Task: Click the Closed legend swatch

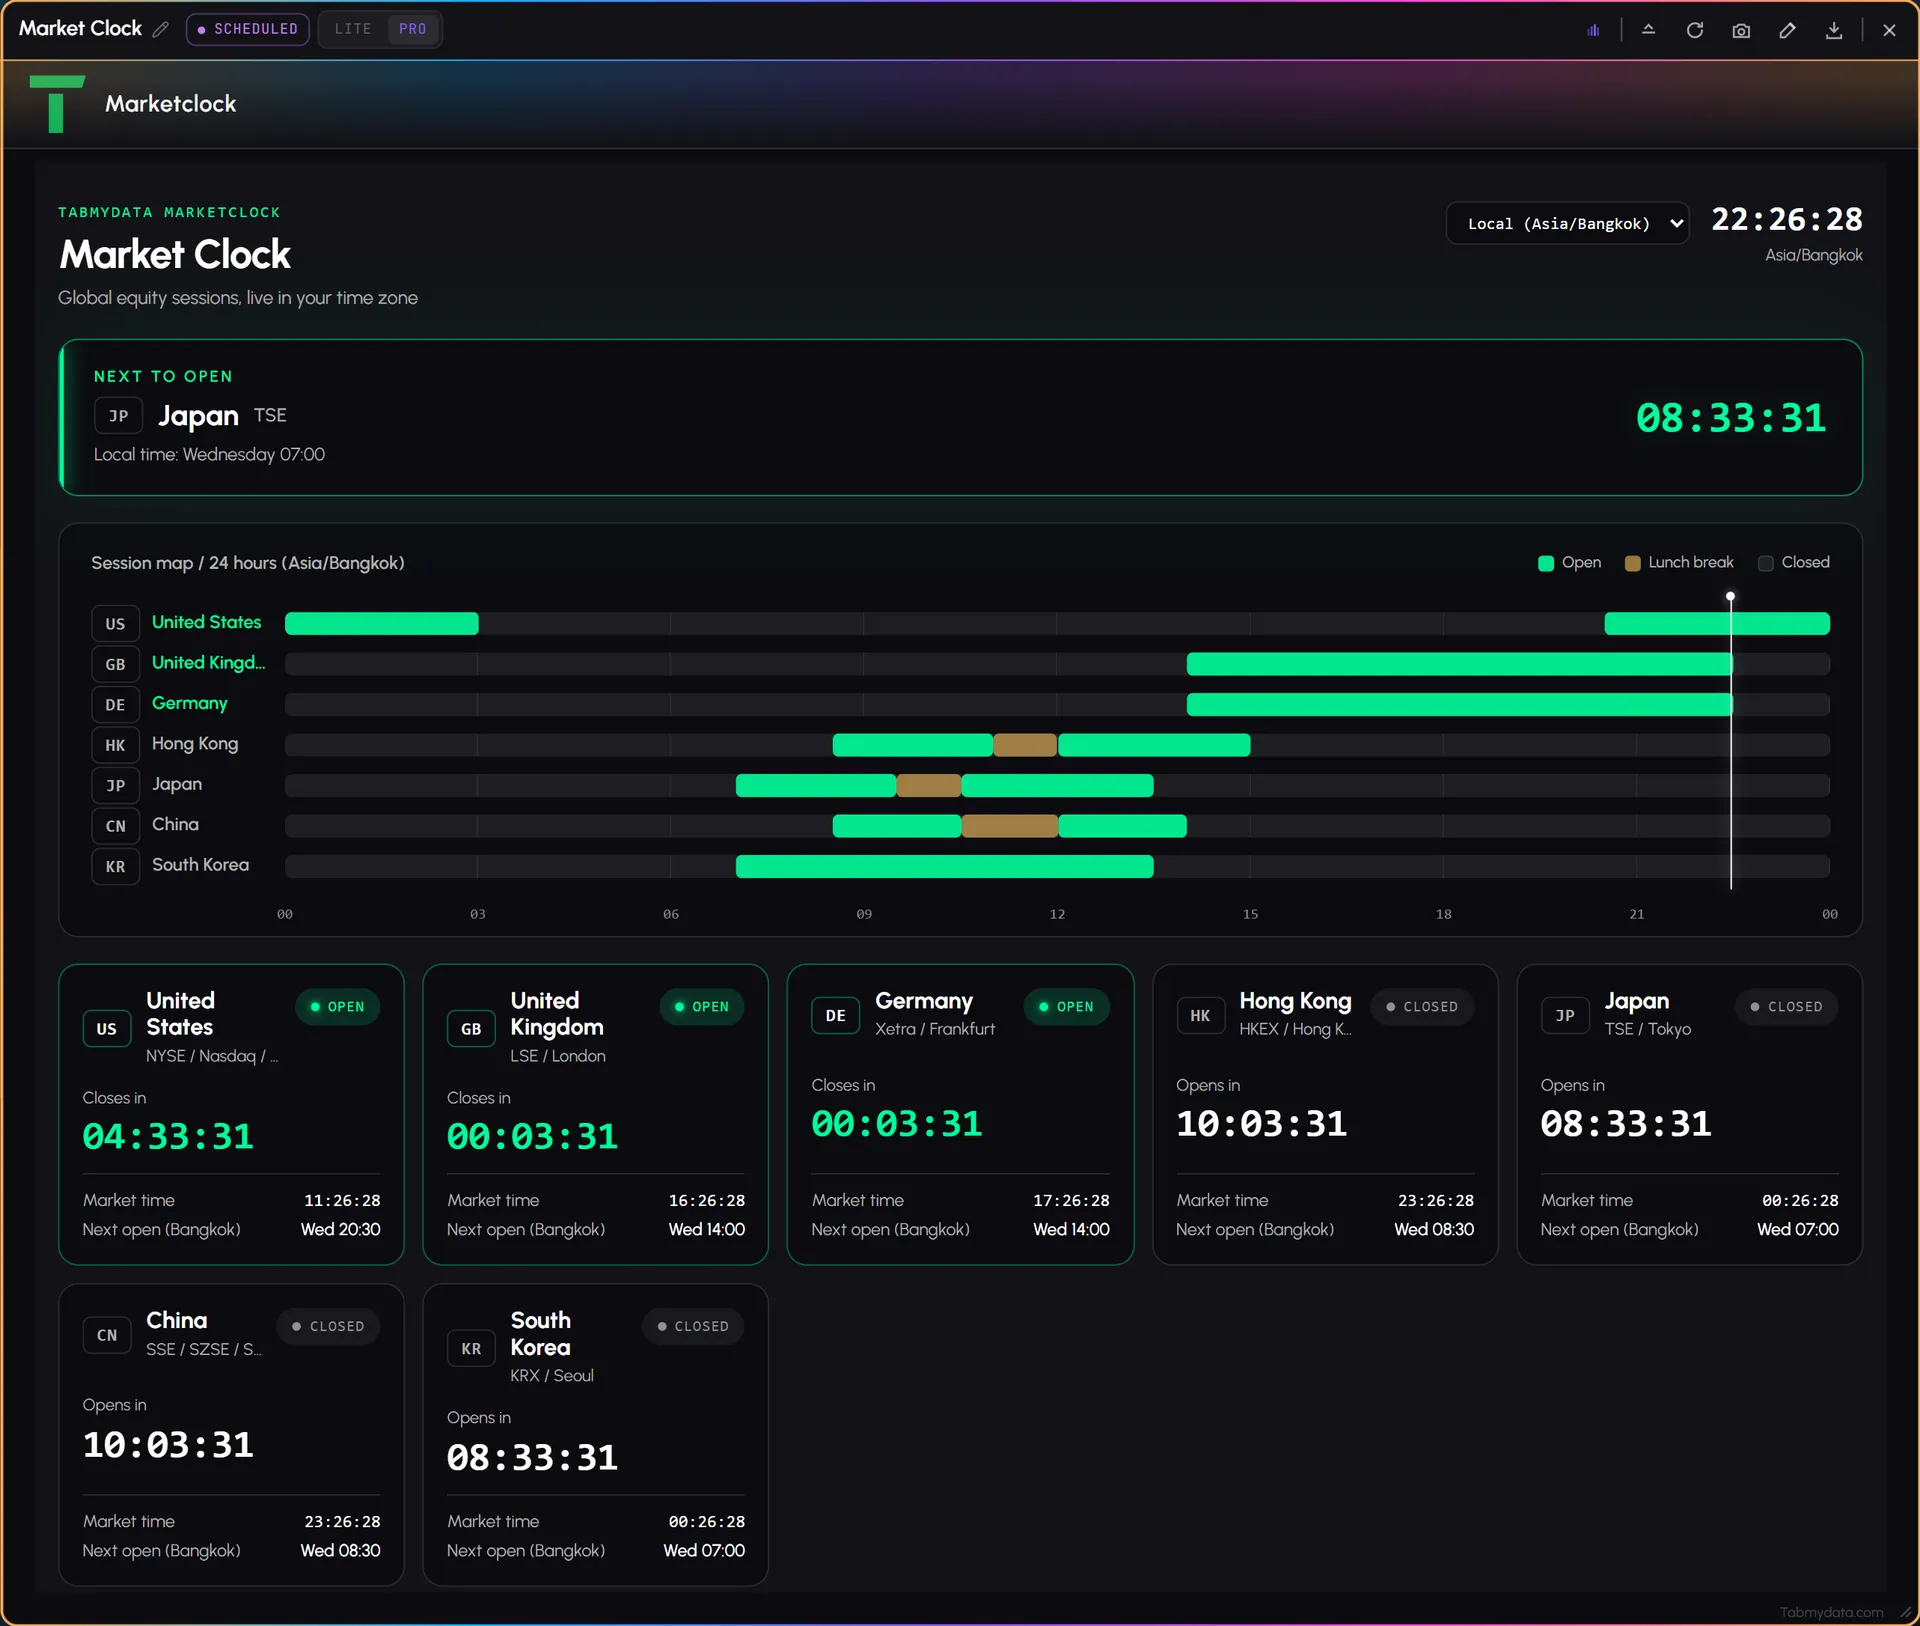Action: [1766, 563]
